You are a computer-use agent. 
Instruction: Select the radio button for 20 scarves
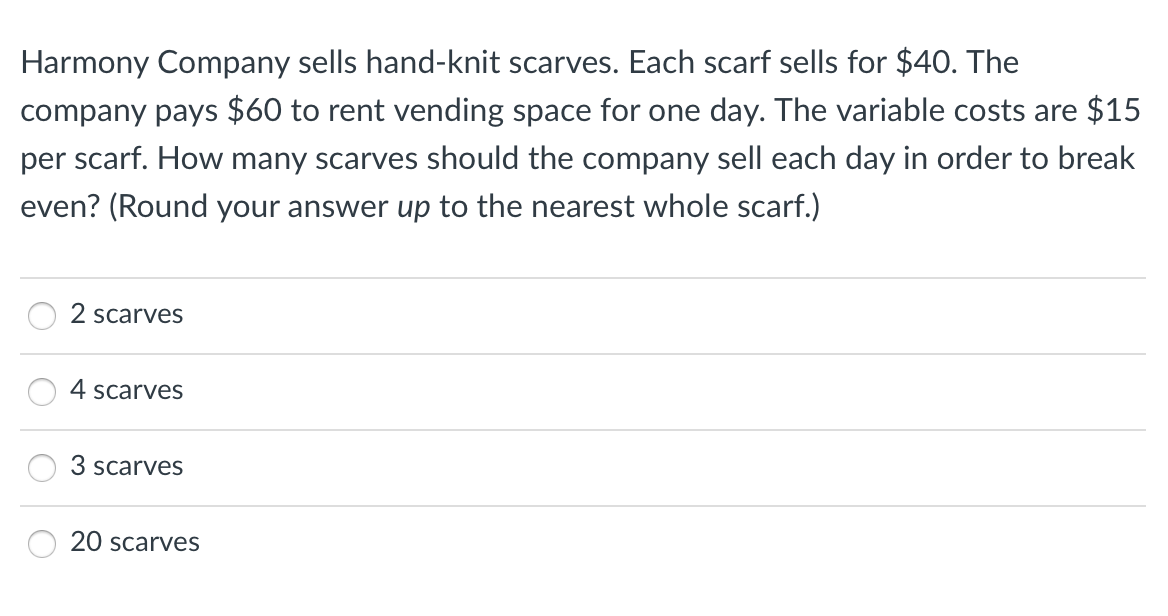click(x=41, y=544)
